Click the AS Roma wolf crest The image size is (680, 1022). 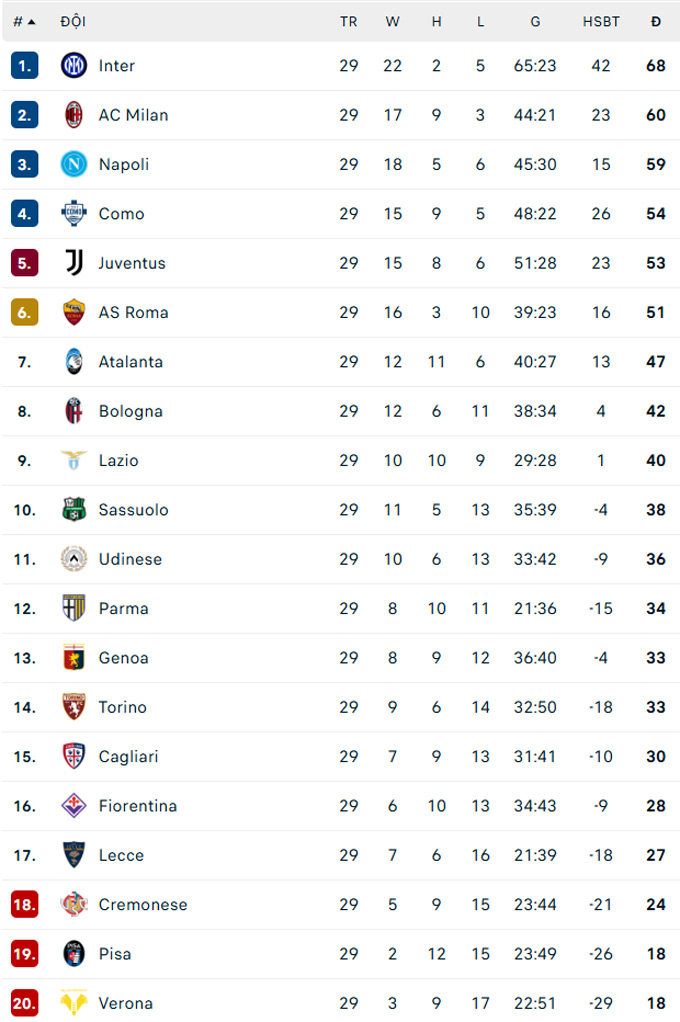coord(73,312)
